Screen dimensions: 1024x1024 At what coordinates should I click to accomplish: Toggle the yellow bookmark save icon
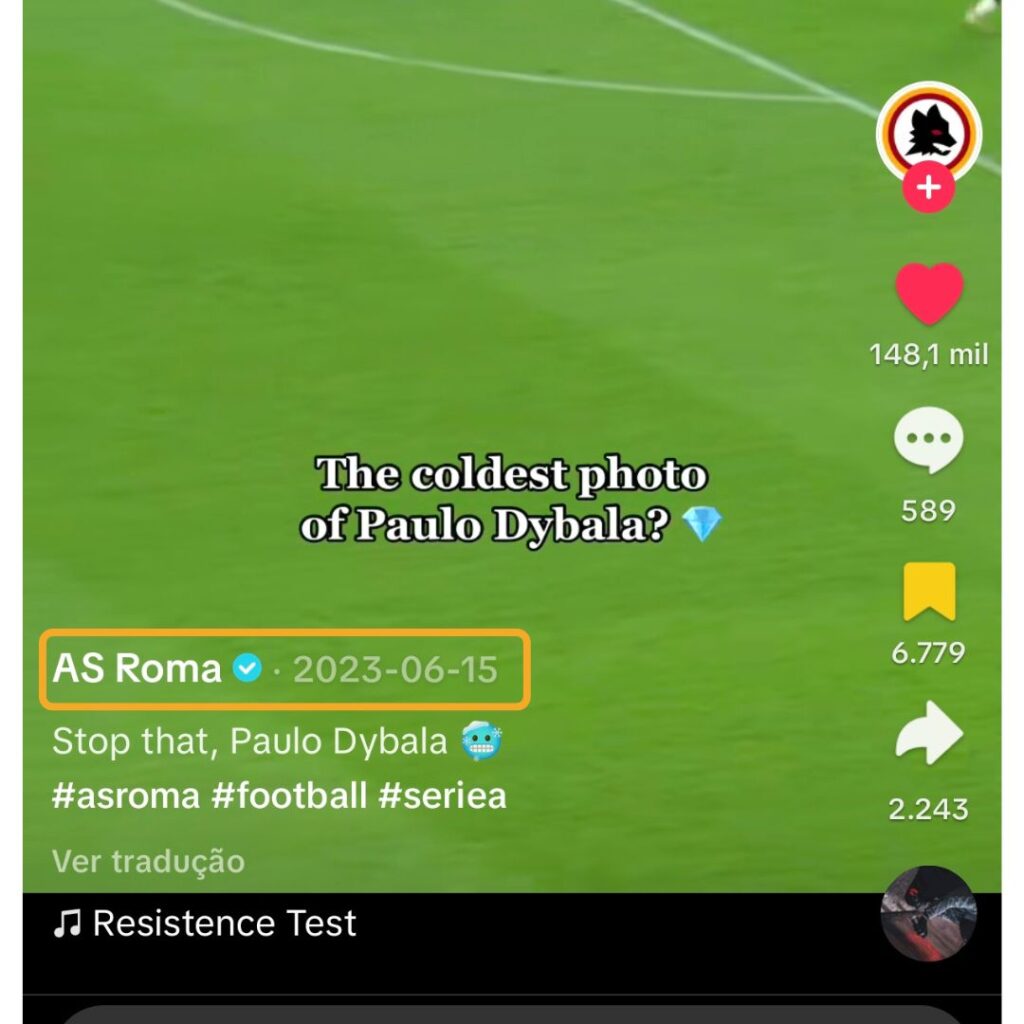point(929,591)
